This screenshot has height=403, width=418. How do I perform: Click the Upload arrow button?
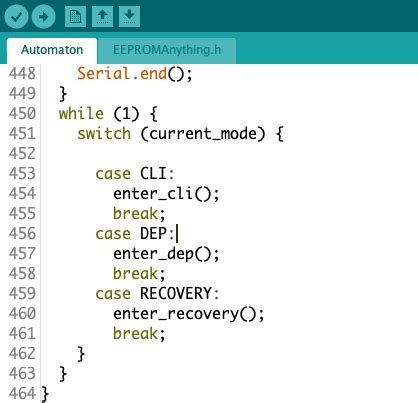[x=43, y=16]
